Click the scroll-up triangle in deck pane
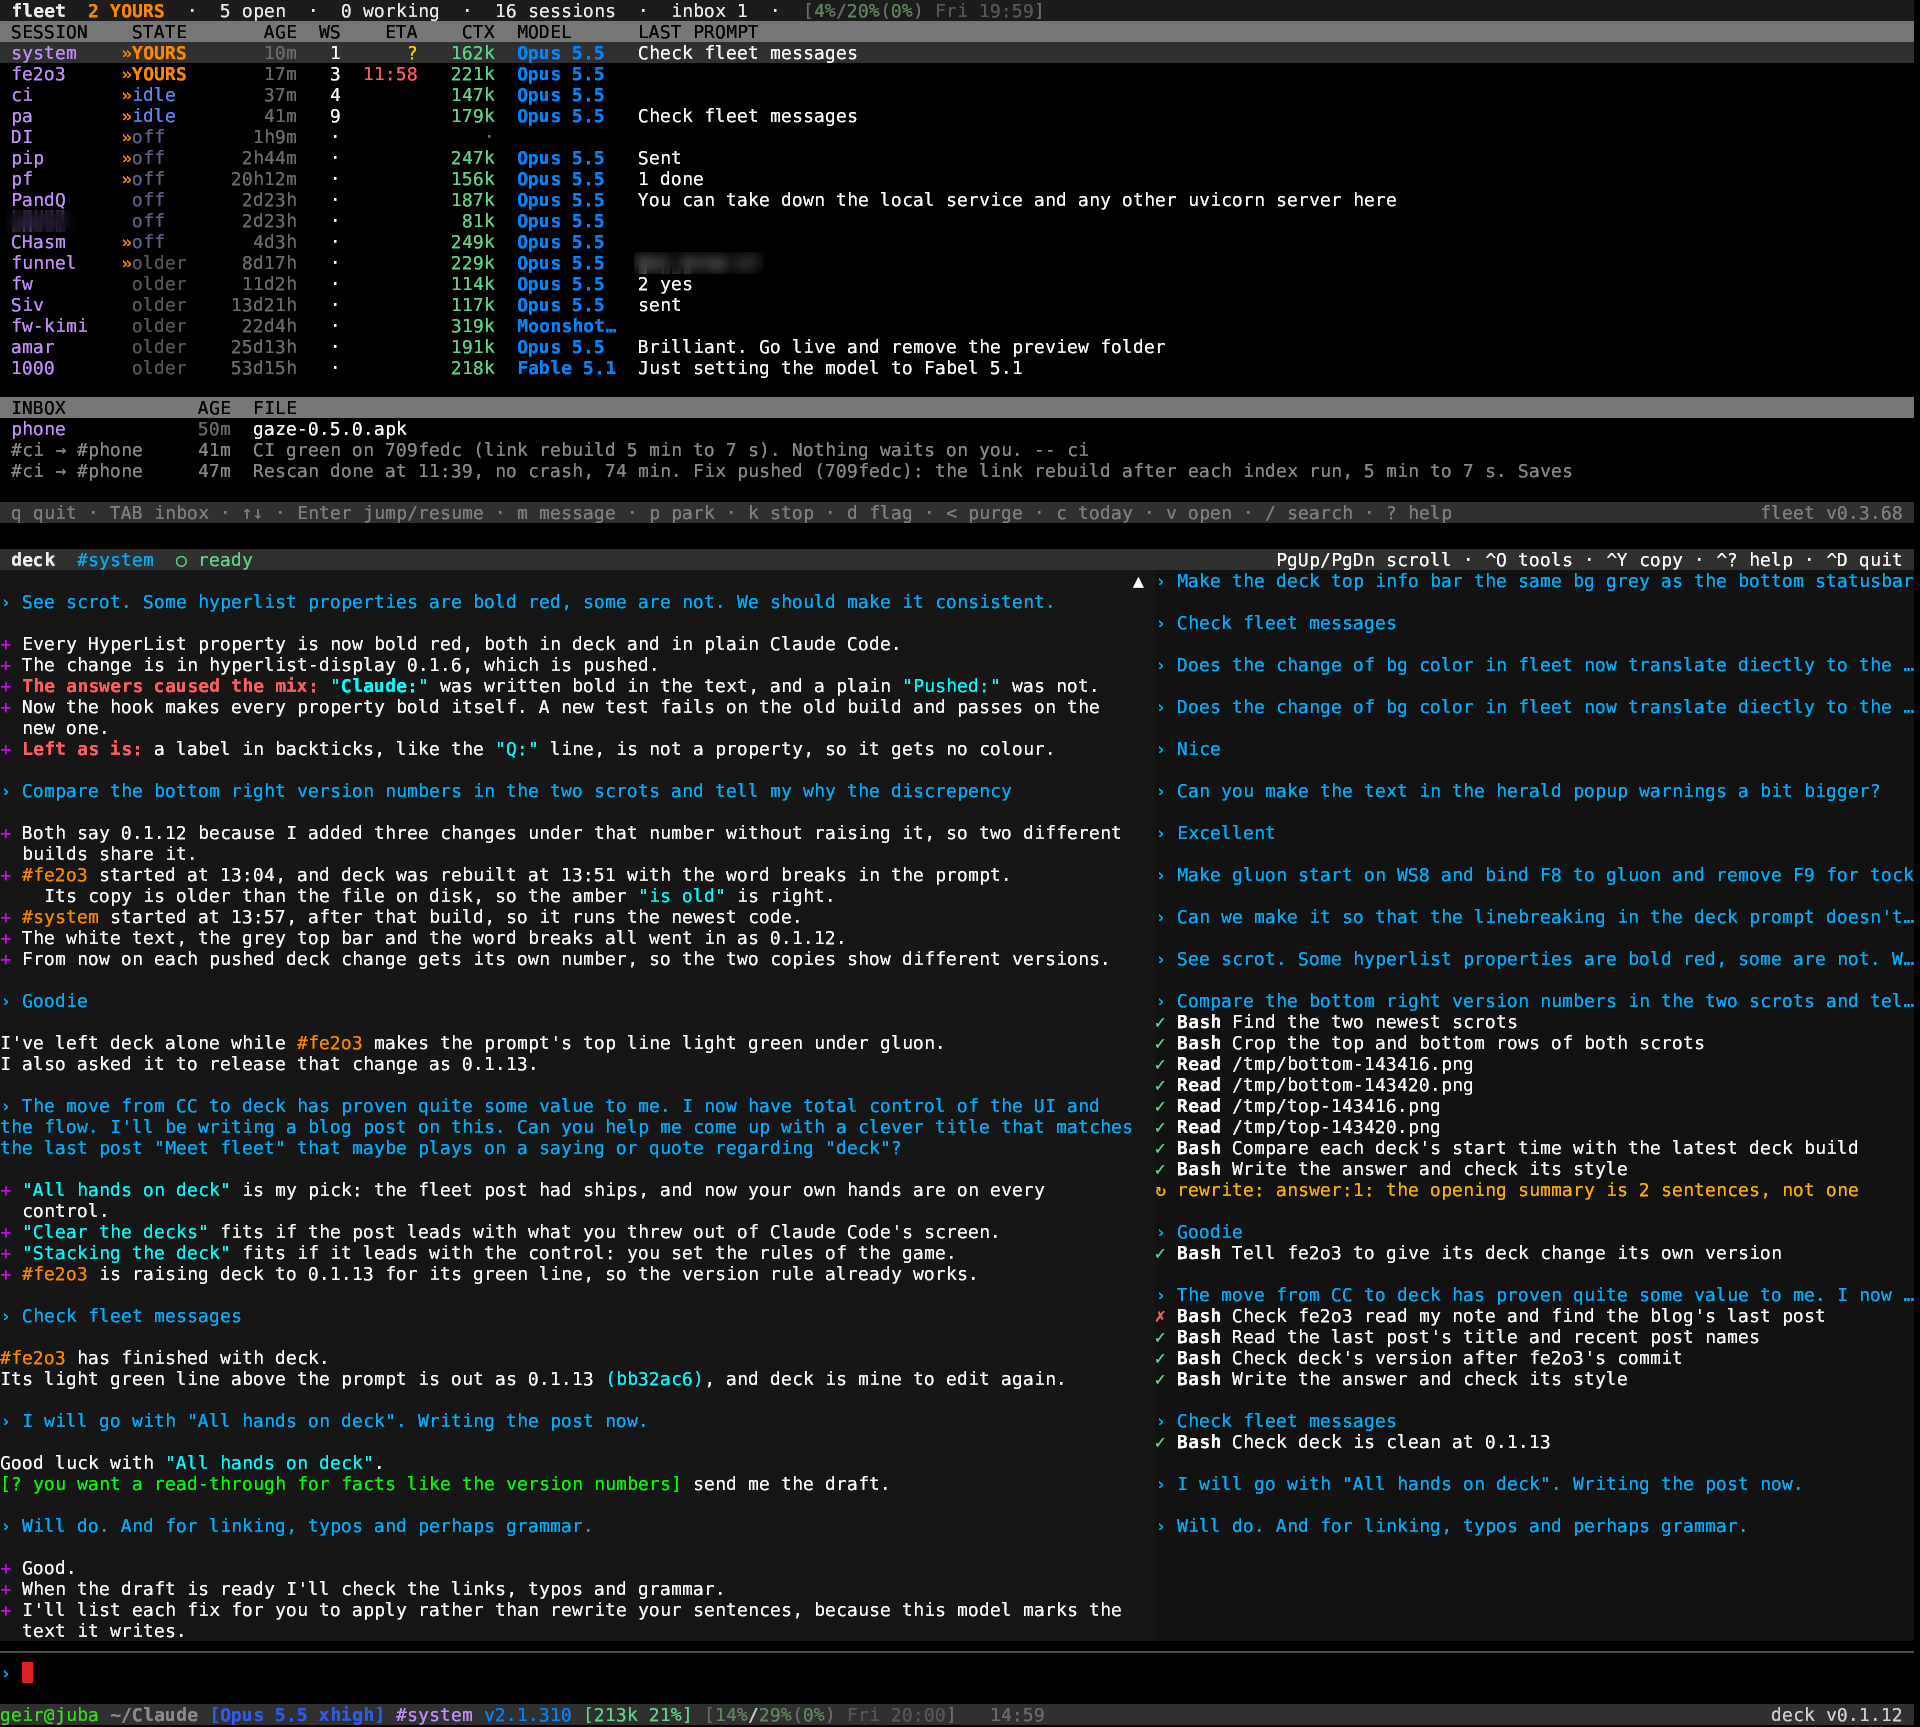Screen dimensions: 1920x1727 coord(1138,582)
